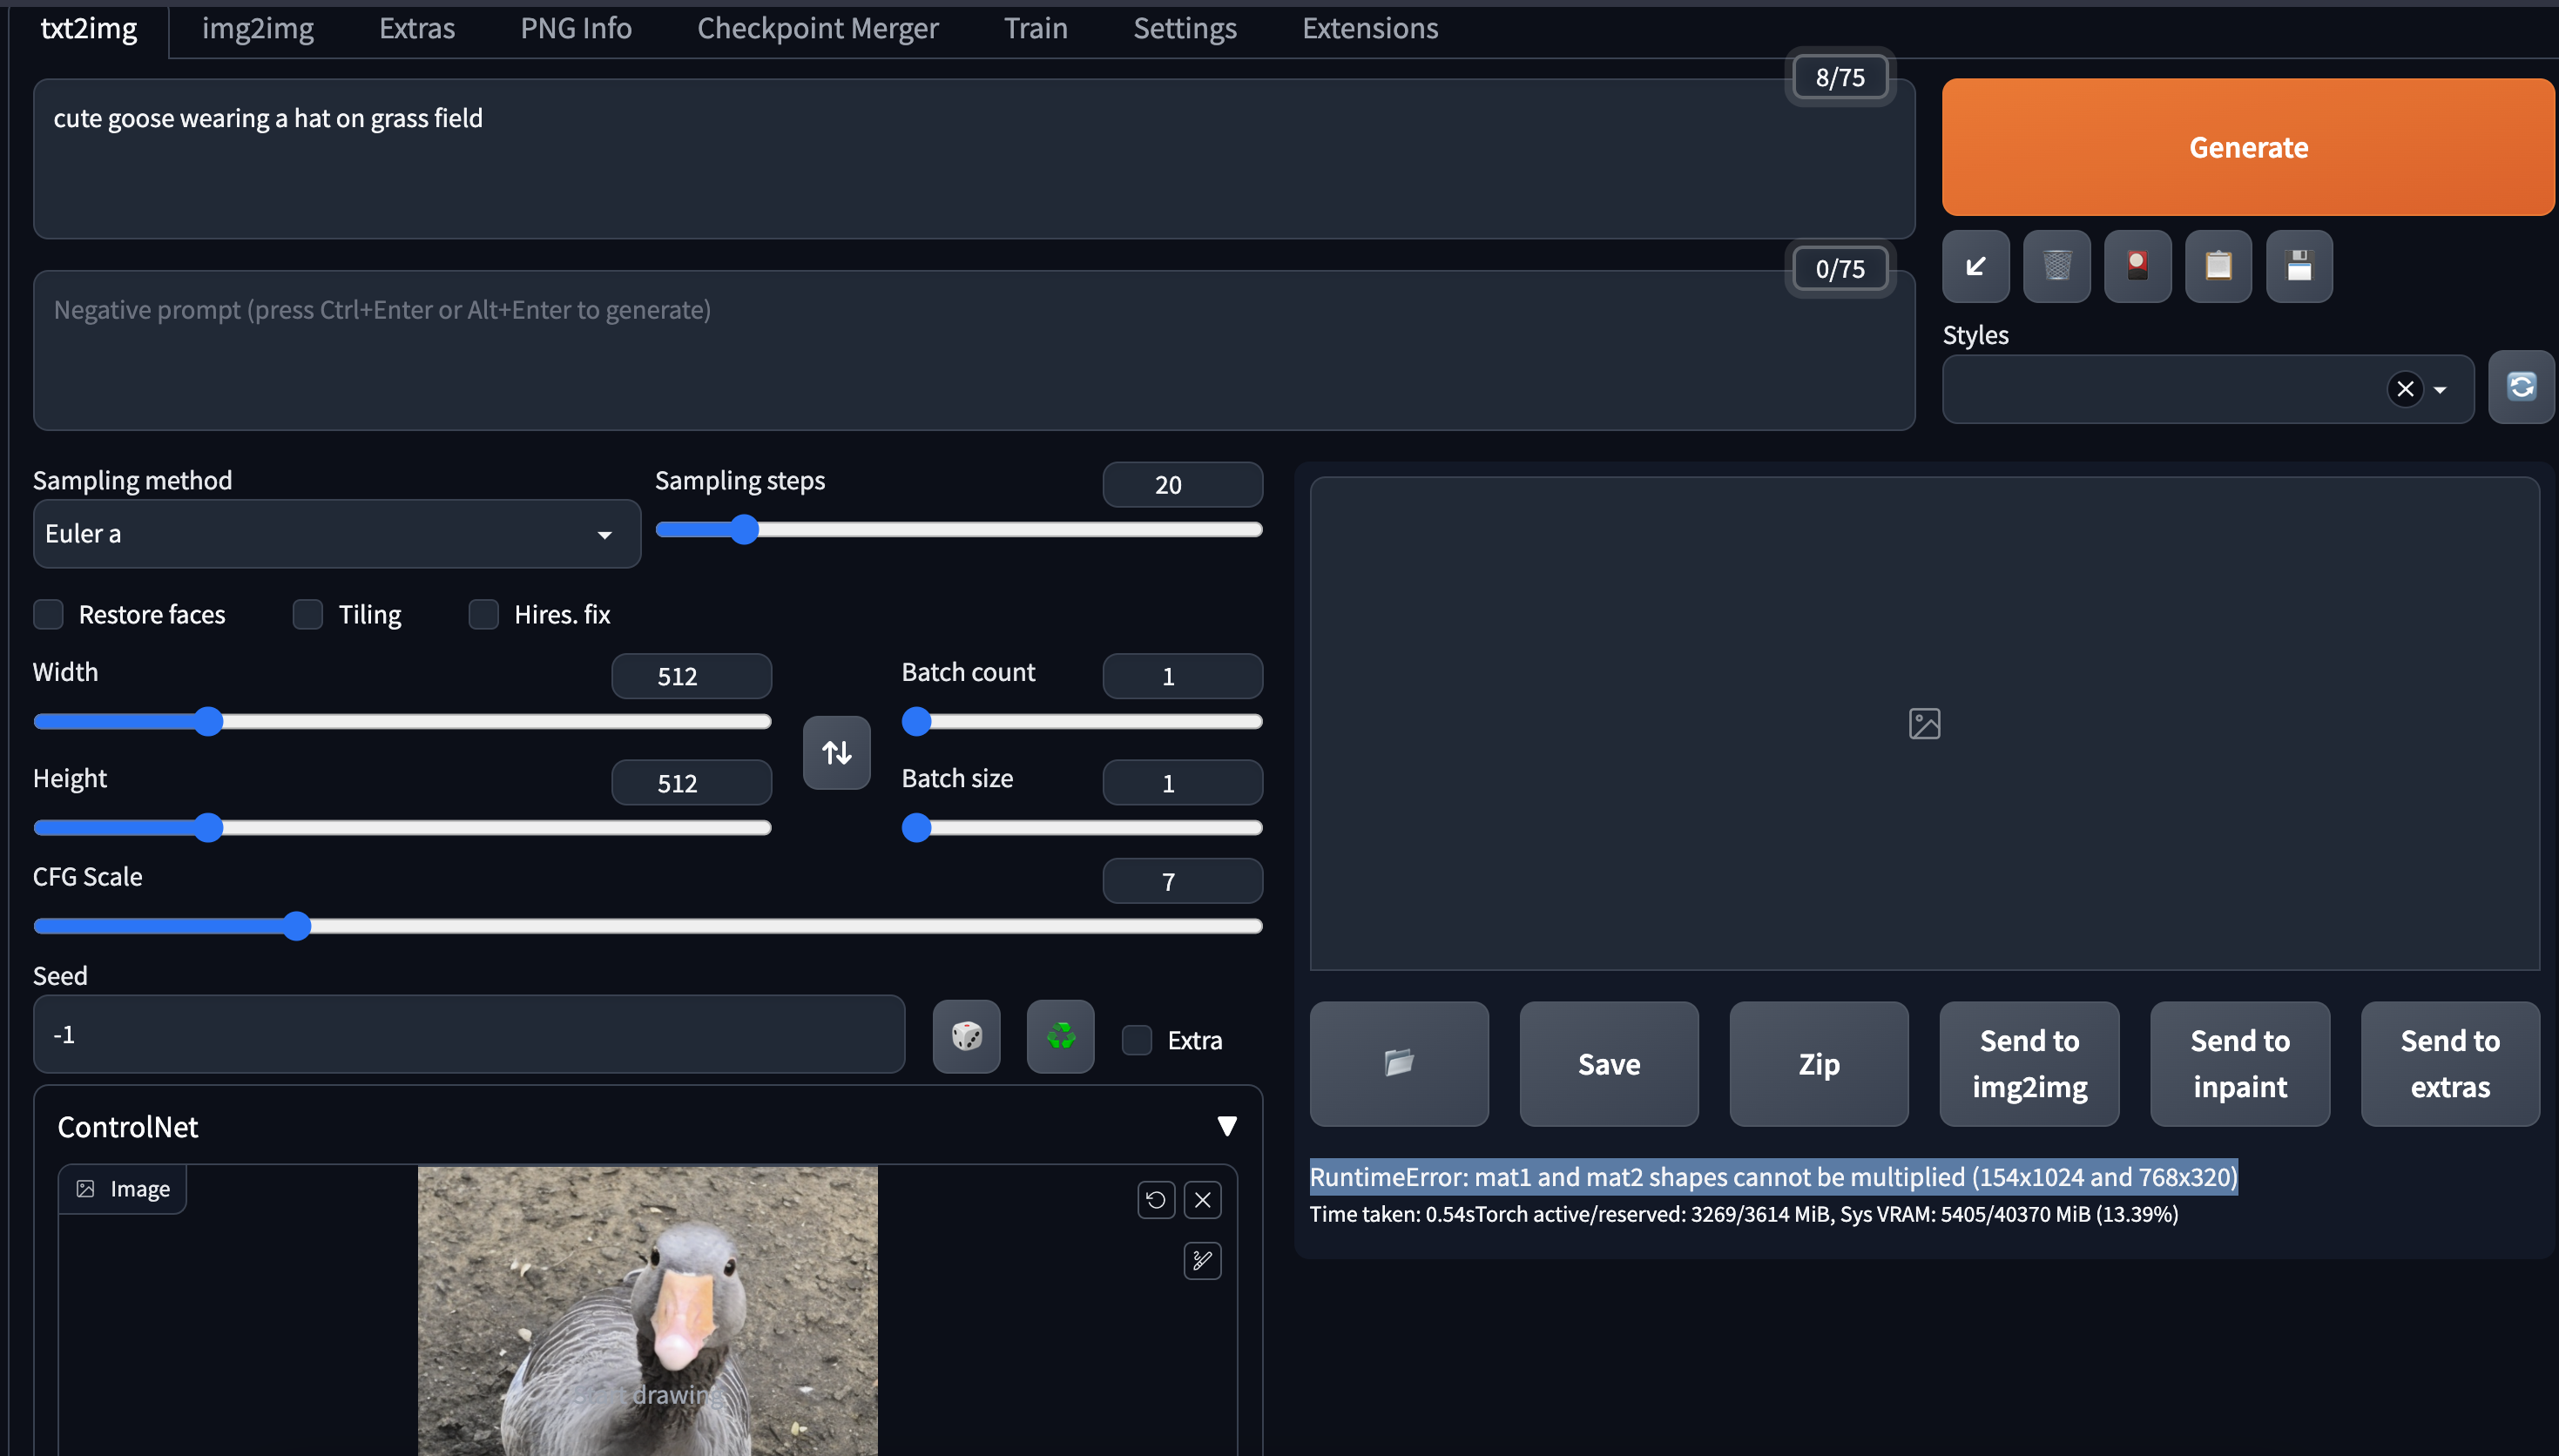Open the Sampling method dropdown
The height and width of the screenshot is (1456, 2559).
[x=337, y=534]
